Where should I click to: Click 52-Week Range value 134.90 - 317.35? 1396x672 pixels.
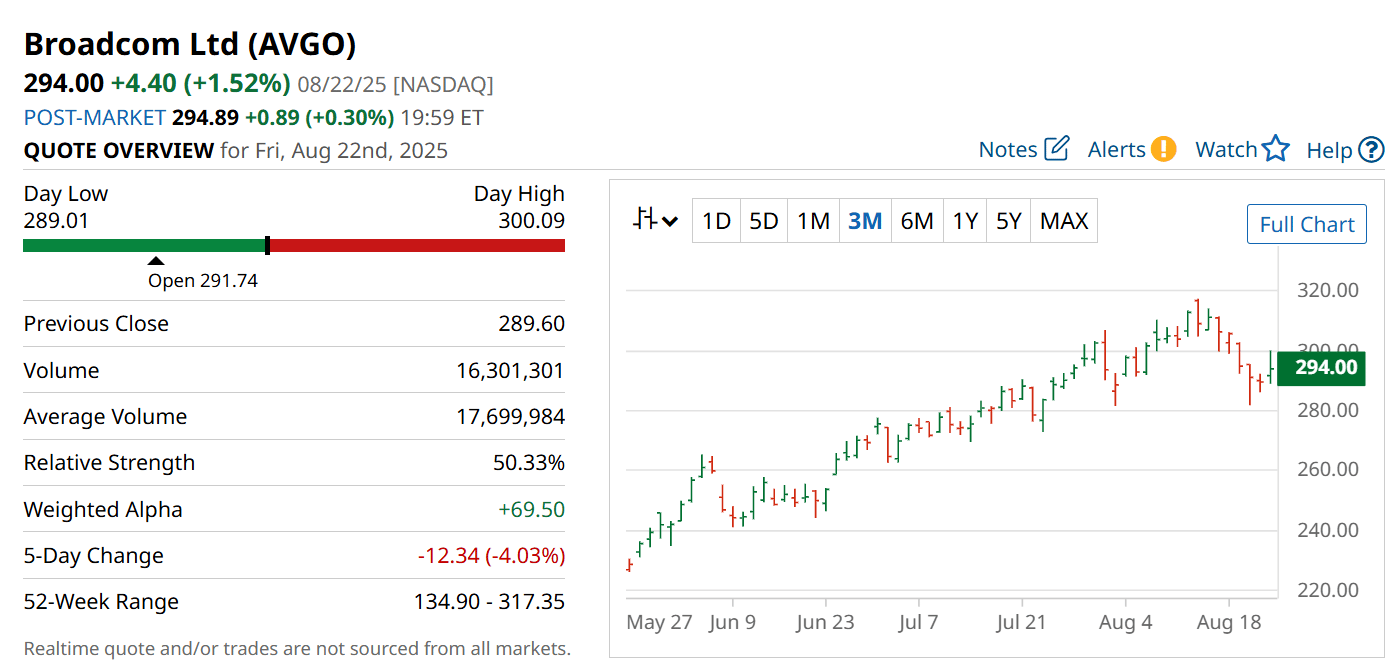click(489, 602)
